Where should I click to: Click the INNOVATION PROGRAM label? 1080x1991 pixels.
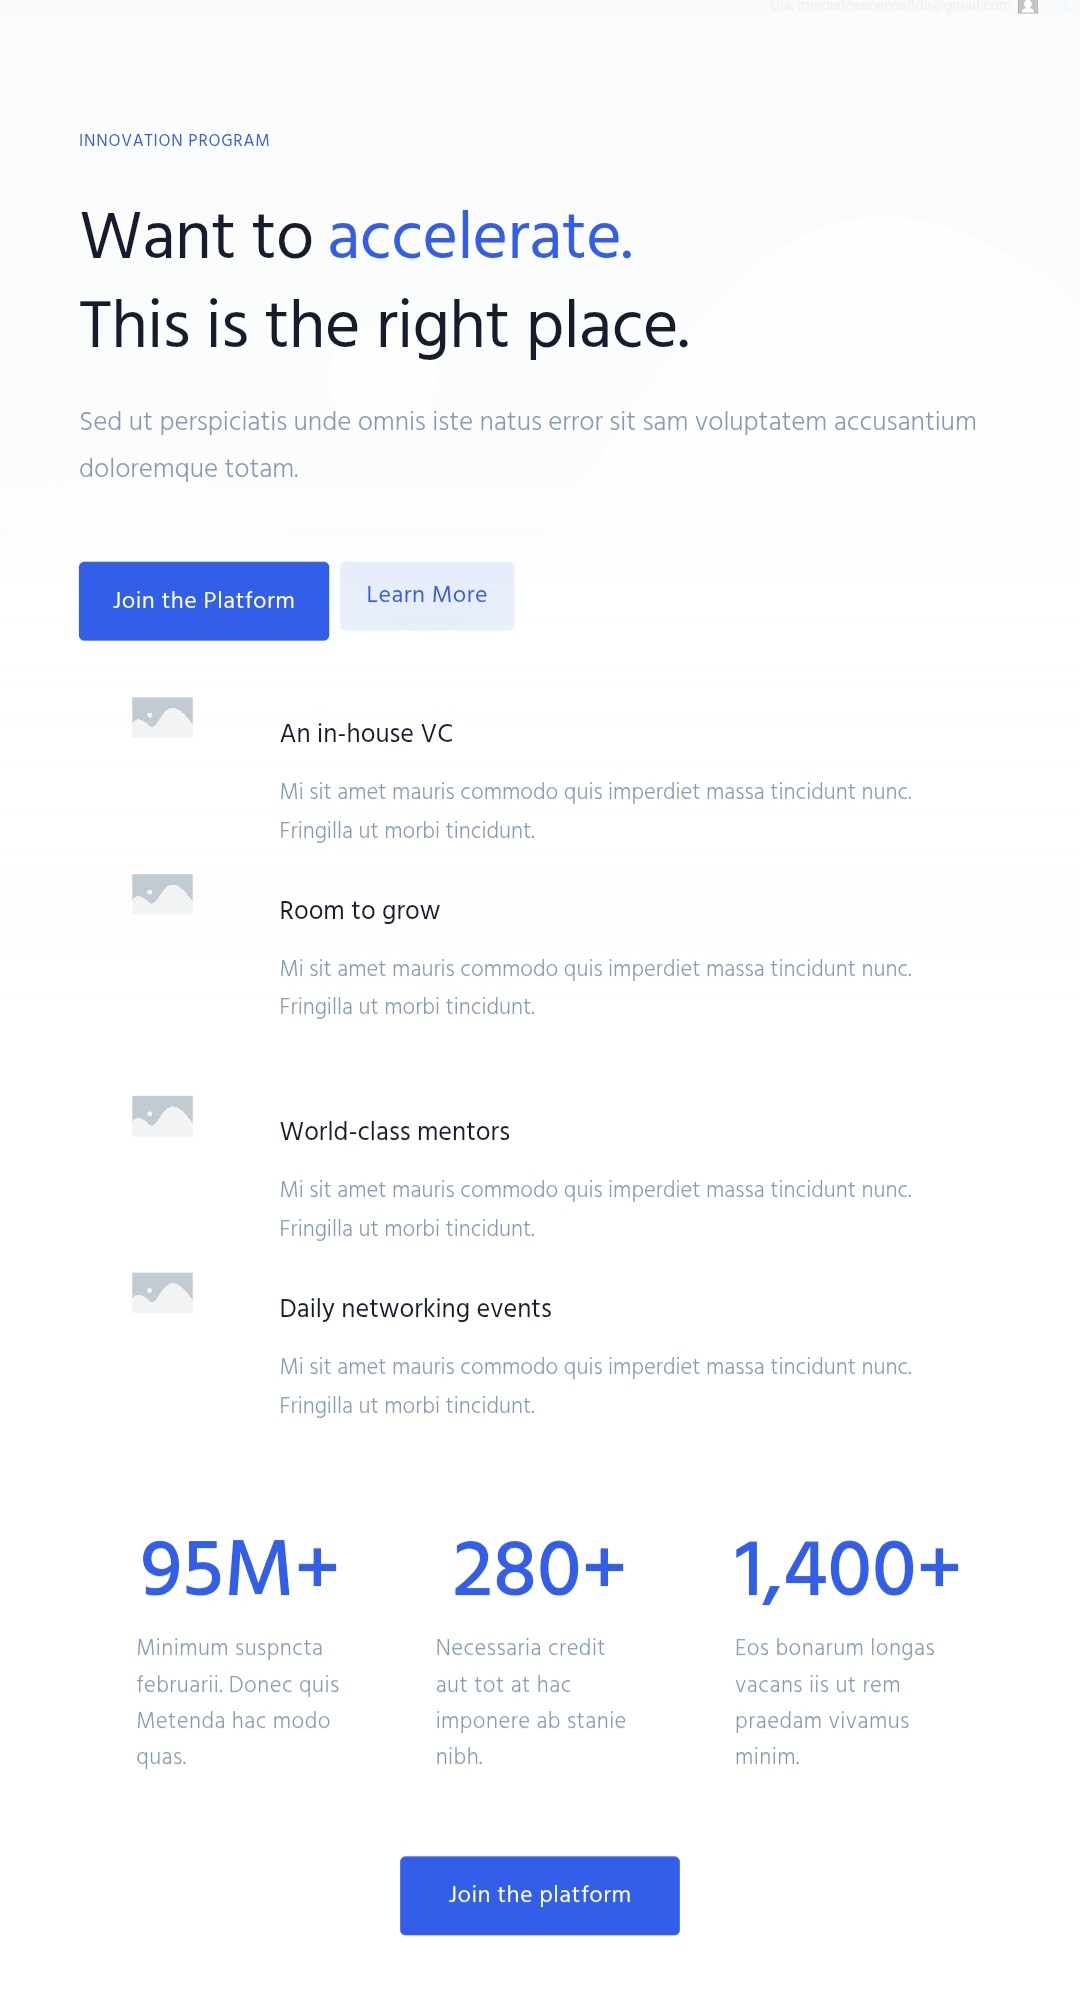(x=174, y=141)
